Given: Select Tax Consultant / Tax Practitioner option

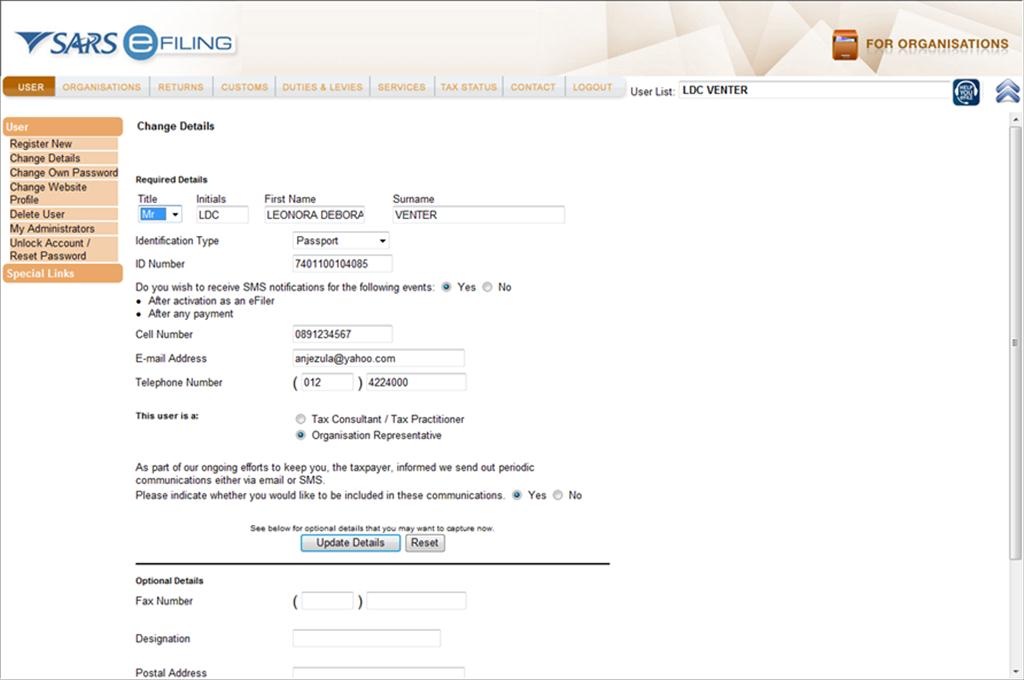Looking at the screenshot, I should pyautogui.click(x=300, y=419).
